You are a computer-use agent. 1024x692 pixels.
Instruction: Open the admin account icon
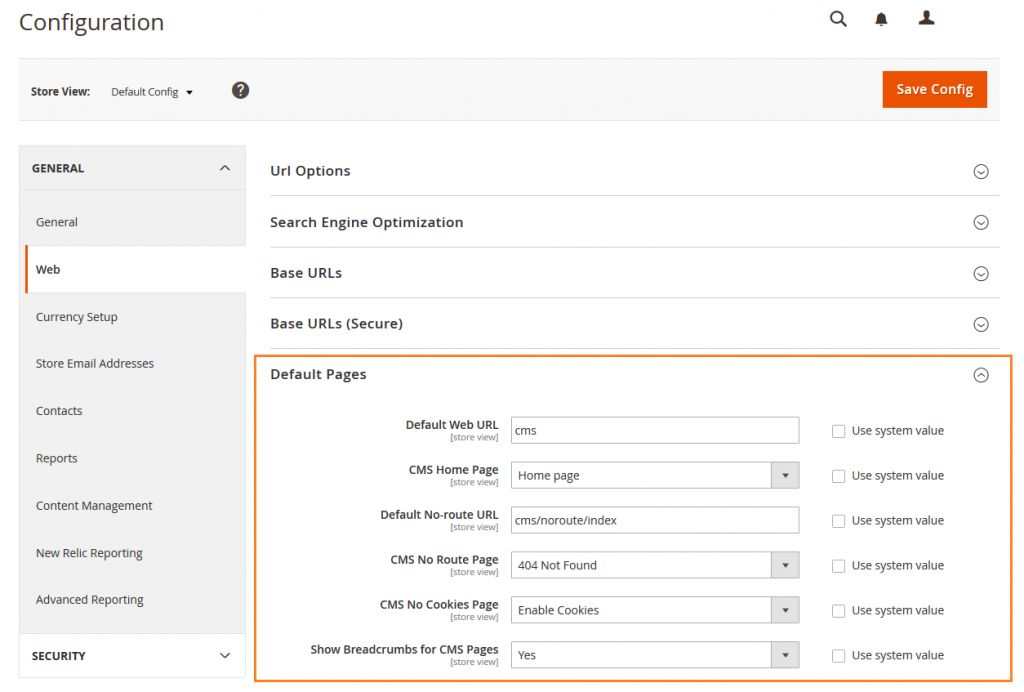(x=925, y=18)
